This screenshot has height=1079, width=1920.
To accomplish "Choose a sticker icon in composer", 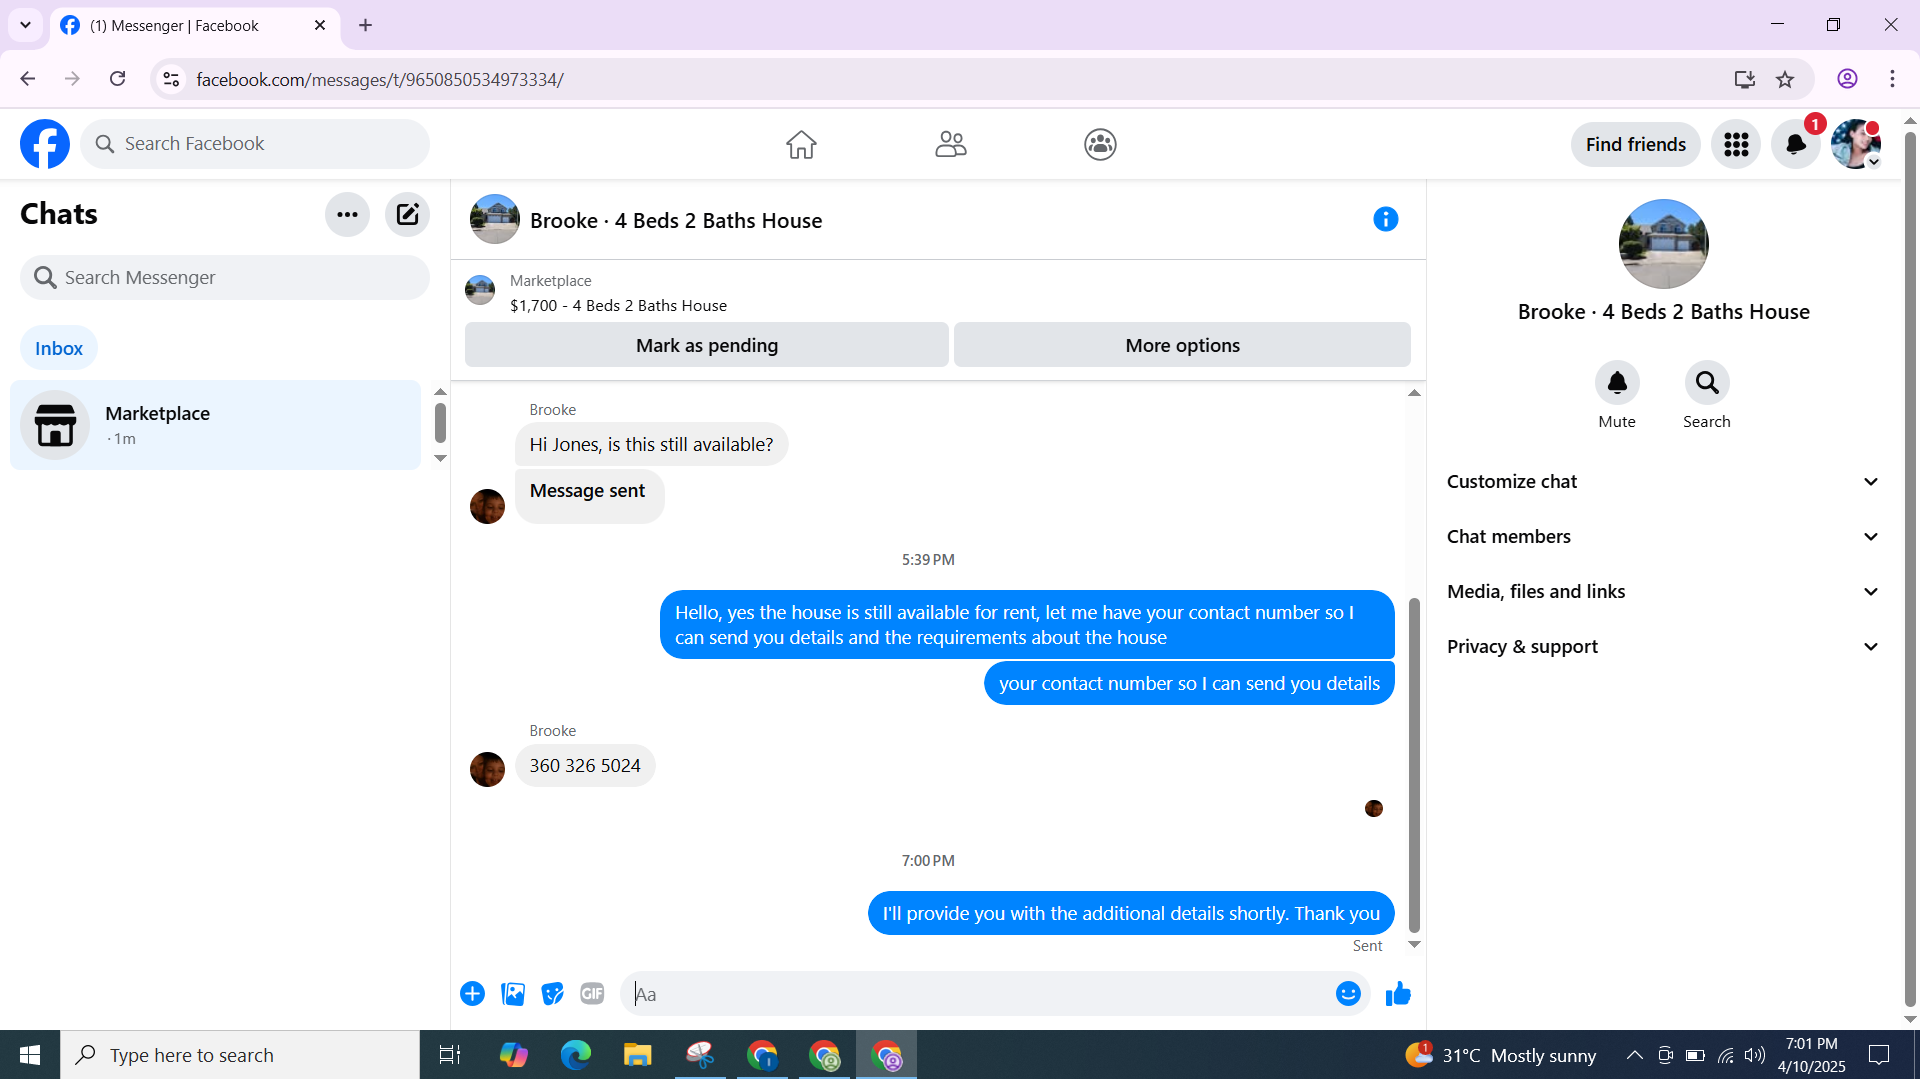I will click(x=552, y=994).
